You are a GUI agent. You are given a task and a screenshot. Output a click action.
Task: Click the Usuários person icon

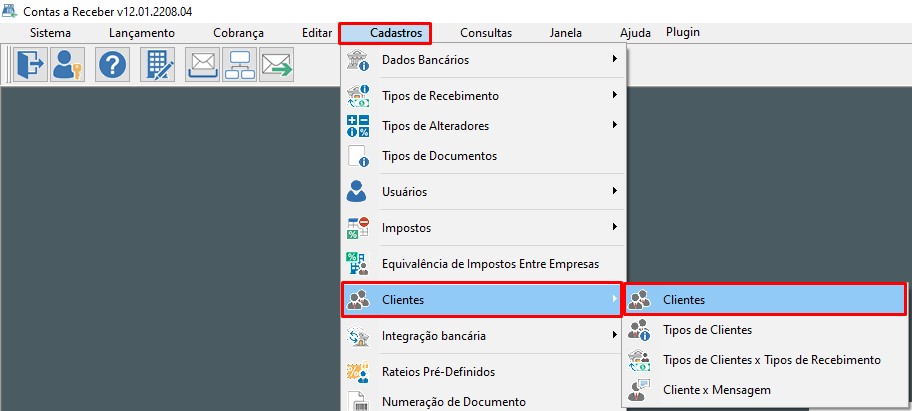357,191
